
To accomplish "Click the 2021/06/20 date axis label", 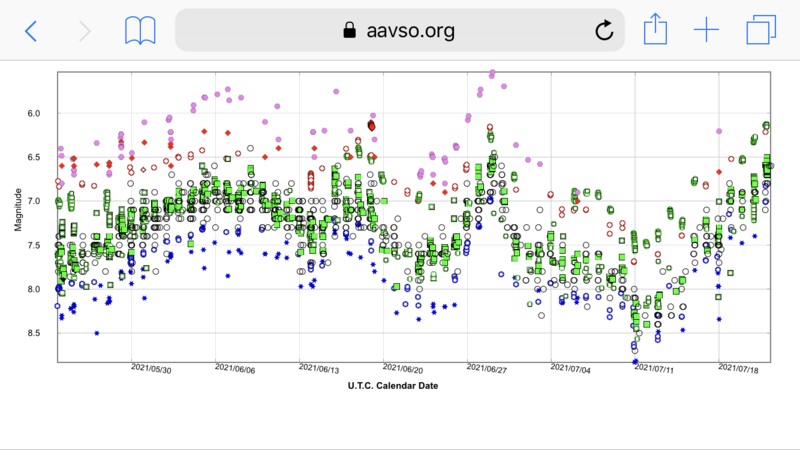I will pyautogui.click(x=403, y=369).
